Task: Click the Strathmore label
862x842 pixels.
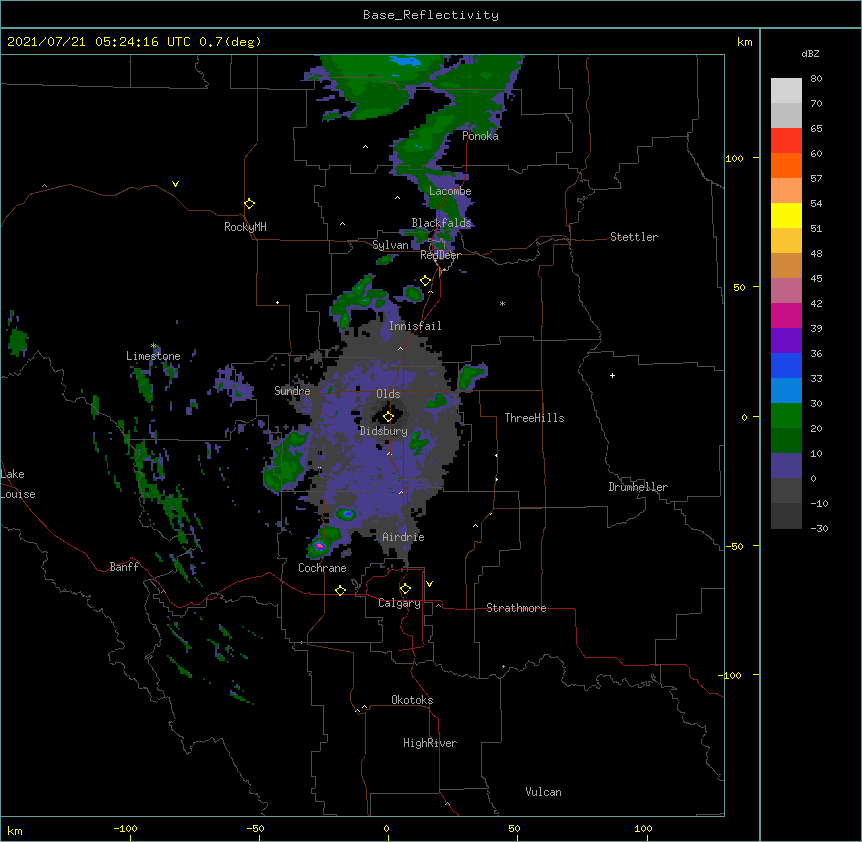Action: pos(516,608)
